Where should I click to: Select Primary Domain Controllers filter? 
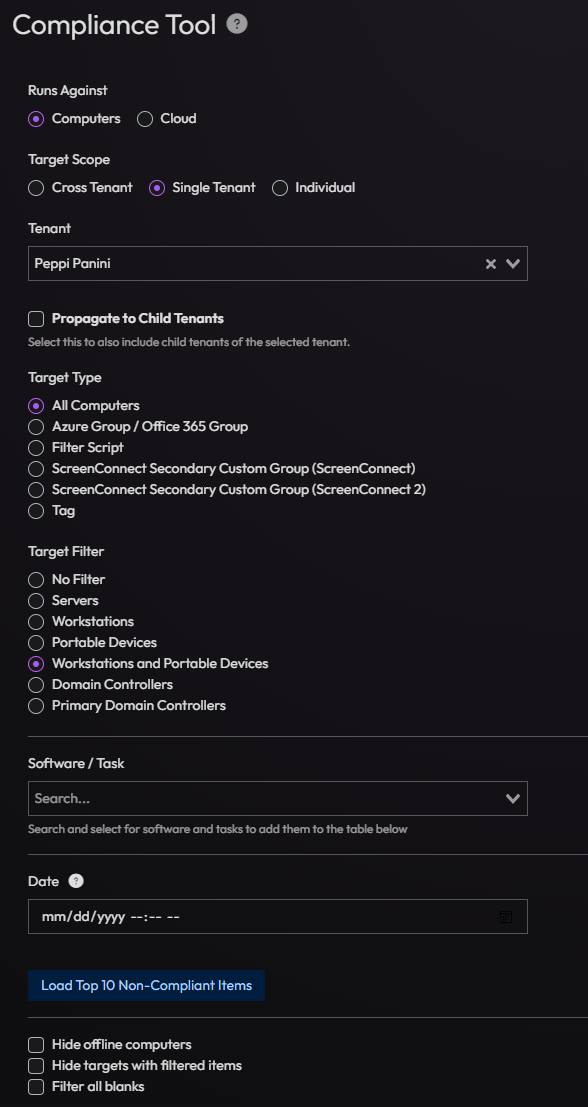coord(36,706)
